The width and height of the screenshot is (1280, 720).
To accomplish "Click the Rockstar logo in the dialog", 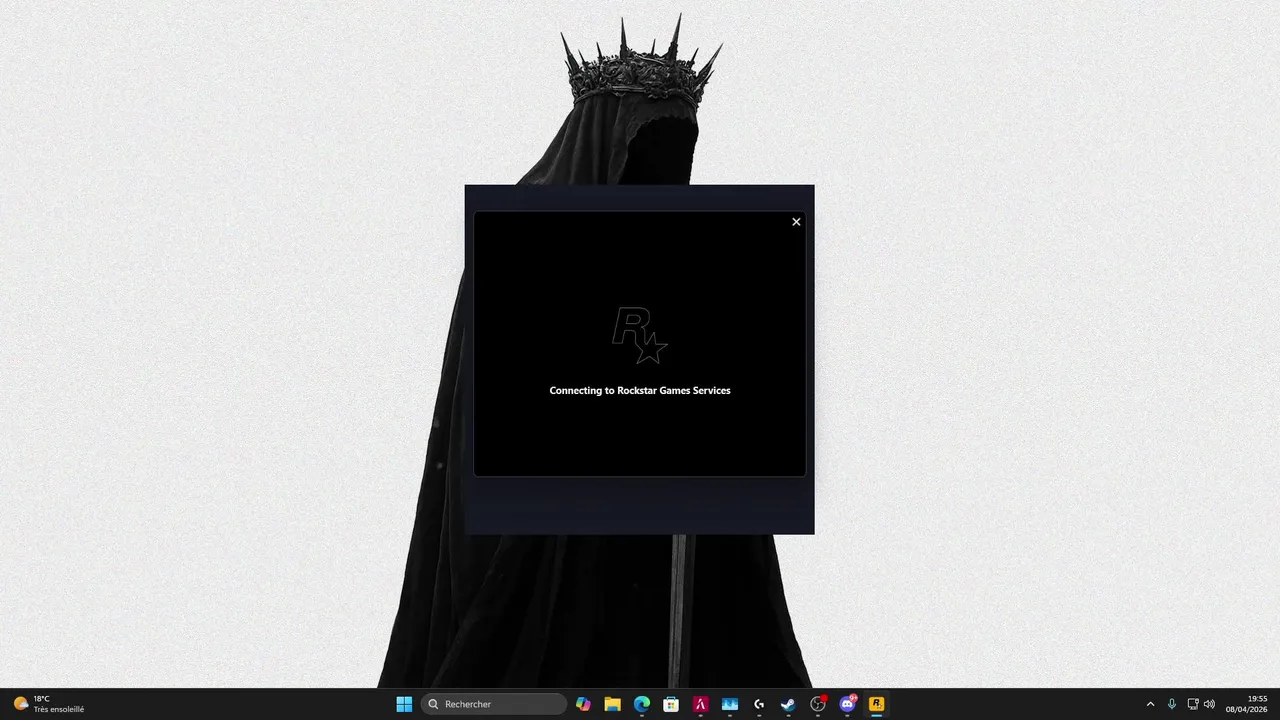I will coord(640,336).
